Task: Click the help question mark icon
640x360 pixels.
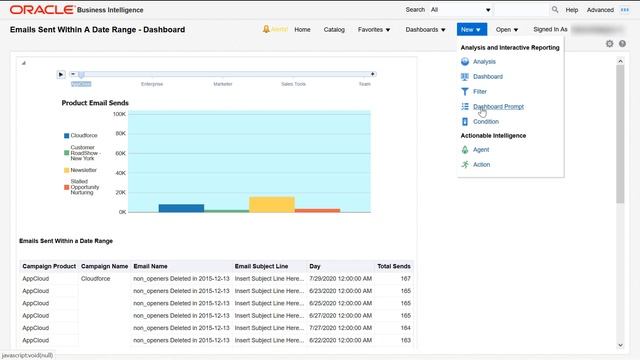Action: pos(622,44)
